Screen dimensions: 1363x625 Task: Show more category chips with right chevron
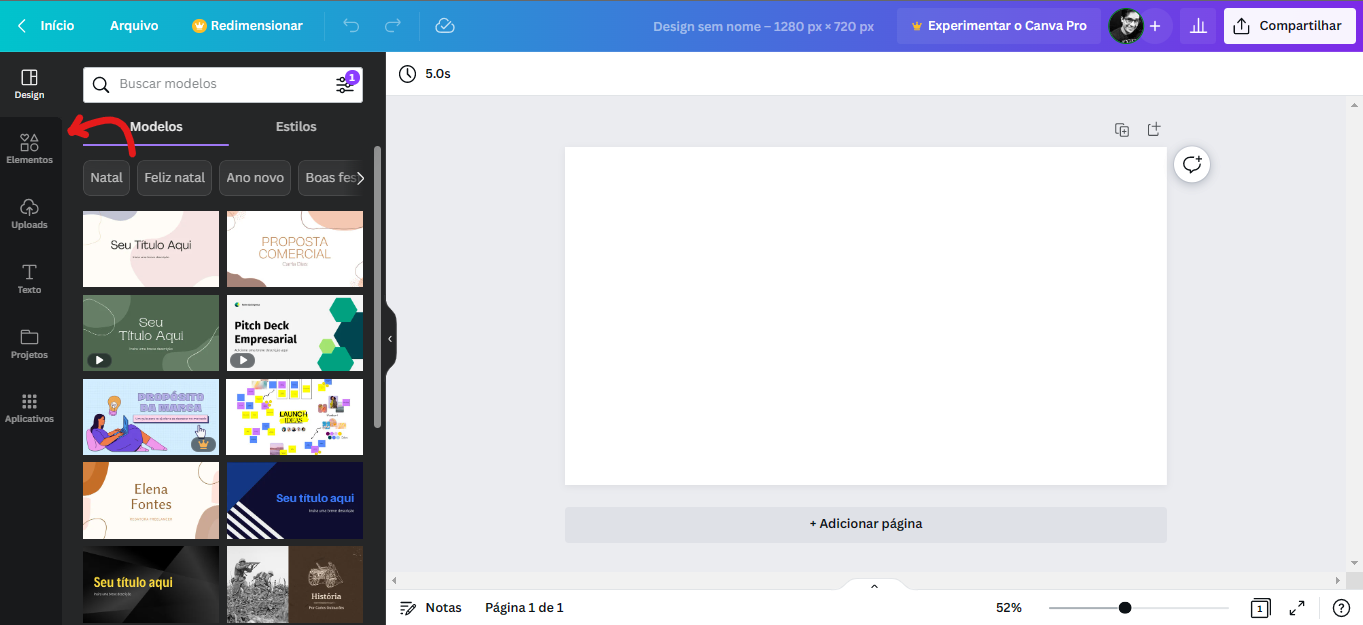[360, 178]
